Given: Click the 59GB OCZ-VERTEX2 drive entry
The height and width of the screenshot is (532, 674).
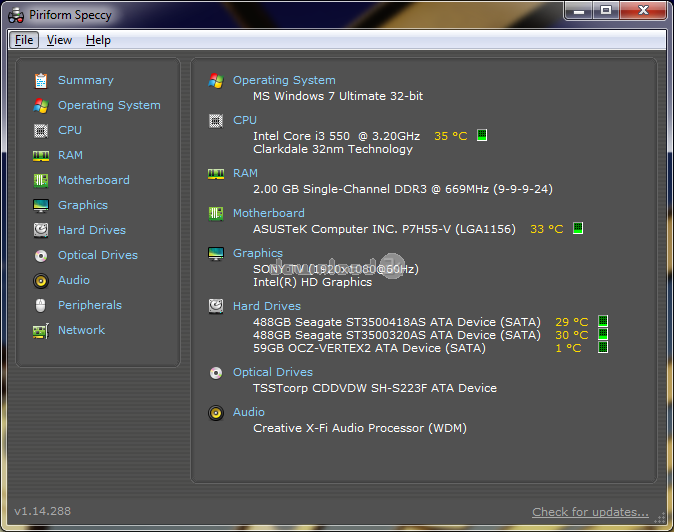Looking at the screenshot, I should coord(369,348).
